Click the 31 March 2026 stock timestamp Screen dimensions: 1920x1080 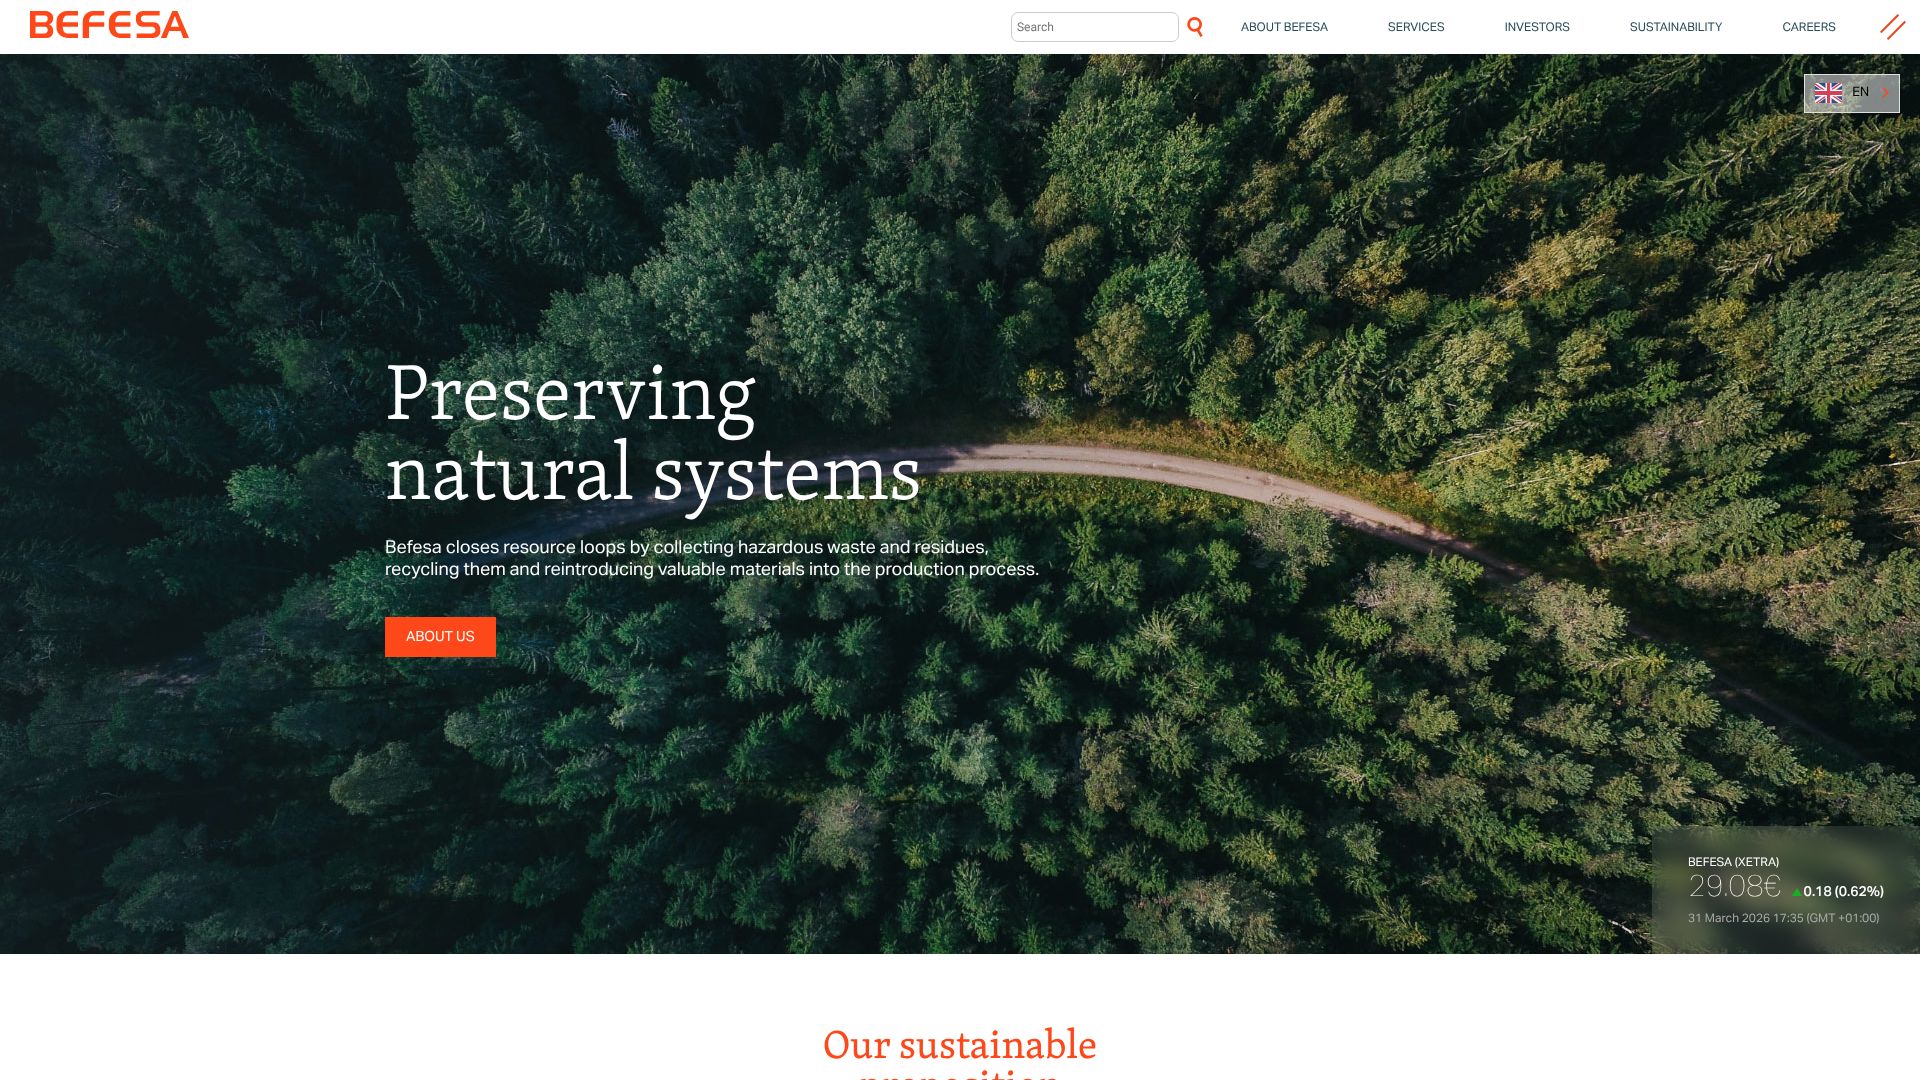[1783, 918]
